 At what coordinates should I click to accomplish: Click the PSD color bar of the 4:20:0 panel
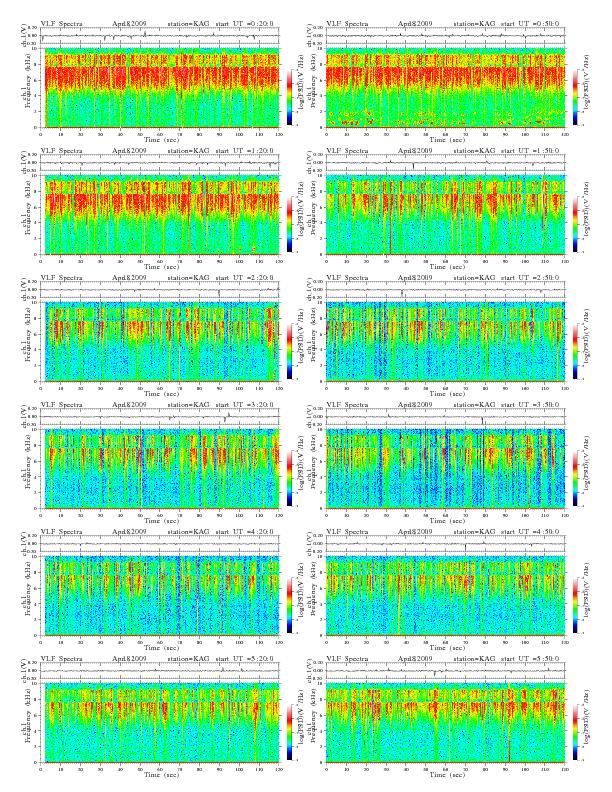(289, 605)
